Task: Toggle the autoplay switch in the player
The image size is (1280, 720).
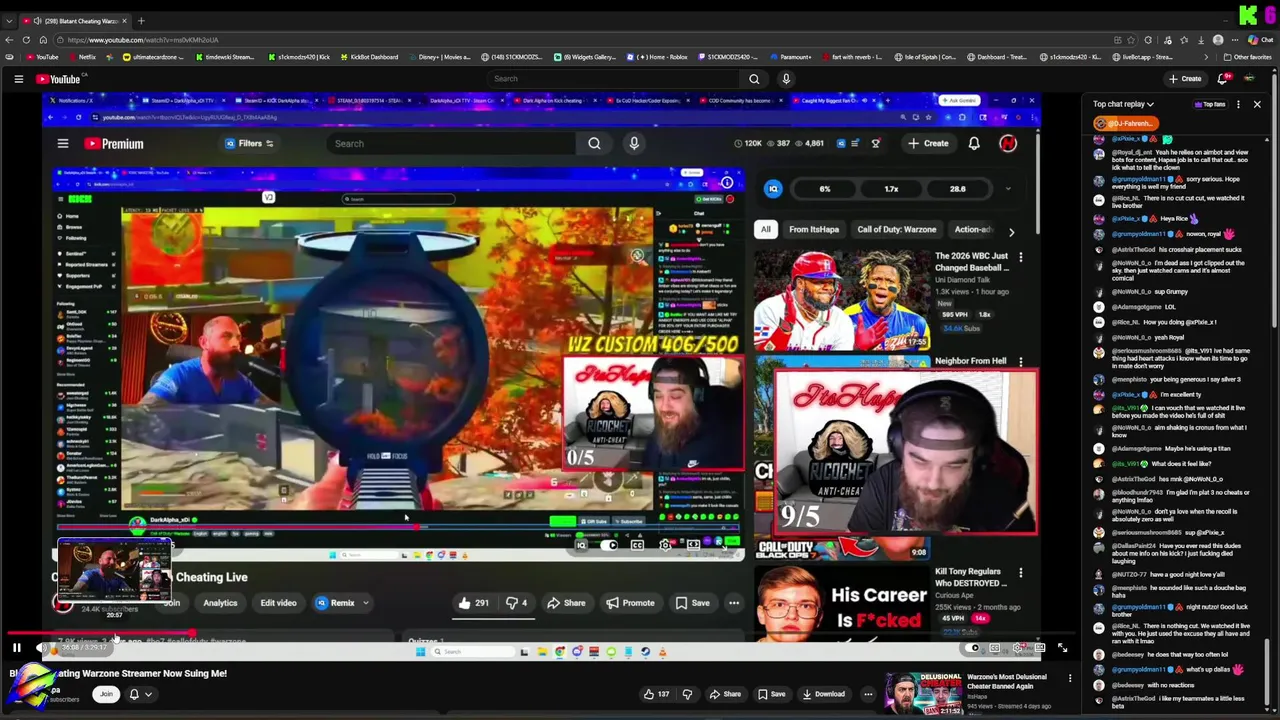Action: click(974, 648)
